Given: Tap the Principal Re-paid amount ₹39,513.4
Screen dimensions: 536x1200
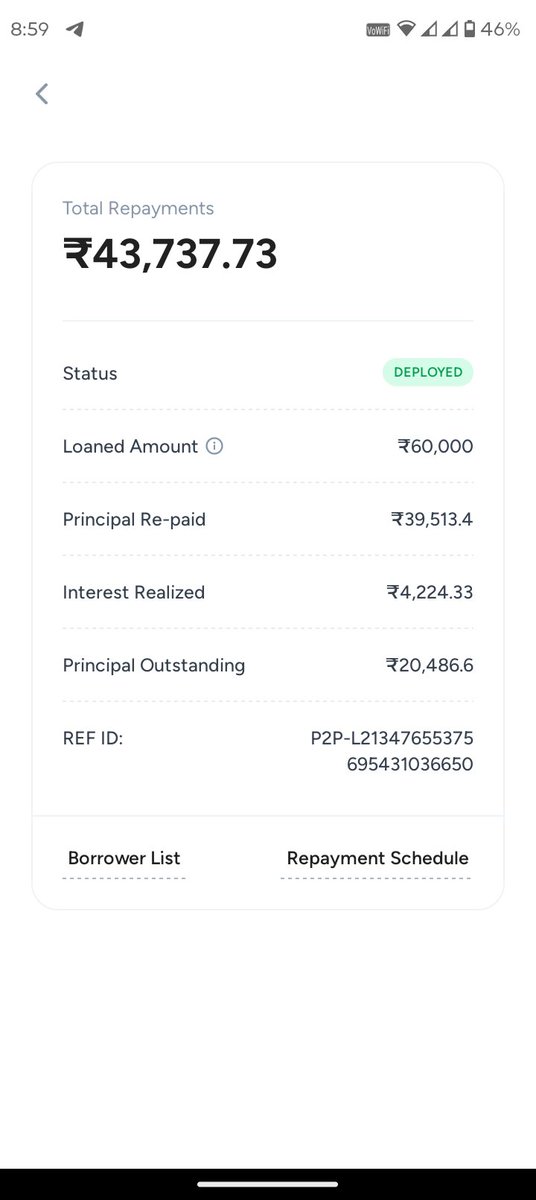Looking at the screenshot, I should pyautogui.click(x=432, y=519).
